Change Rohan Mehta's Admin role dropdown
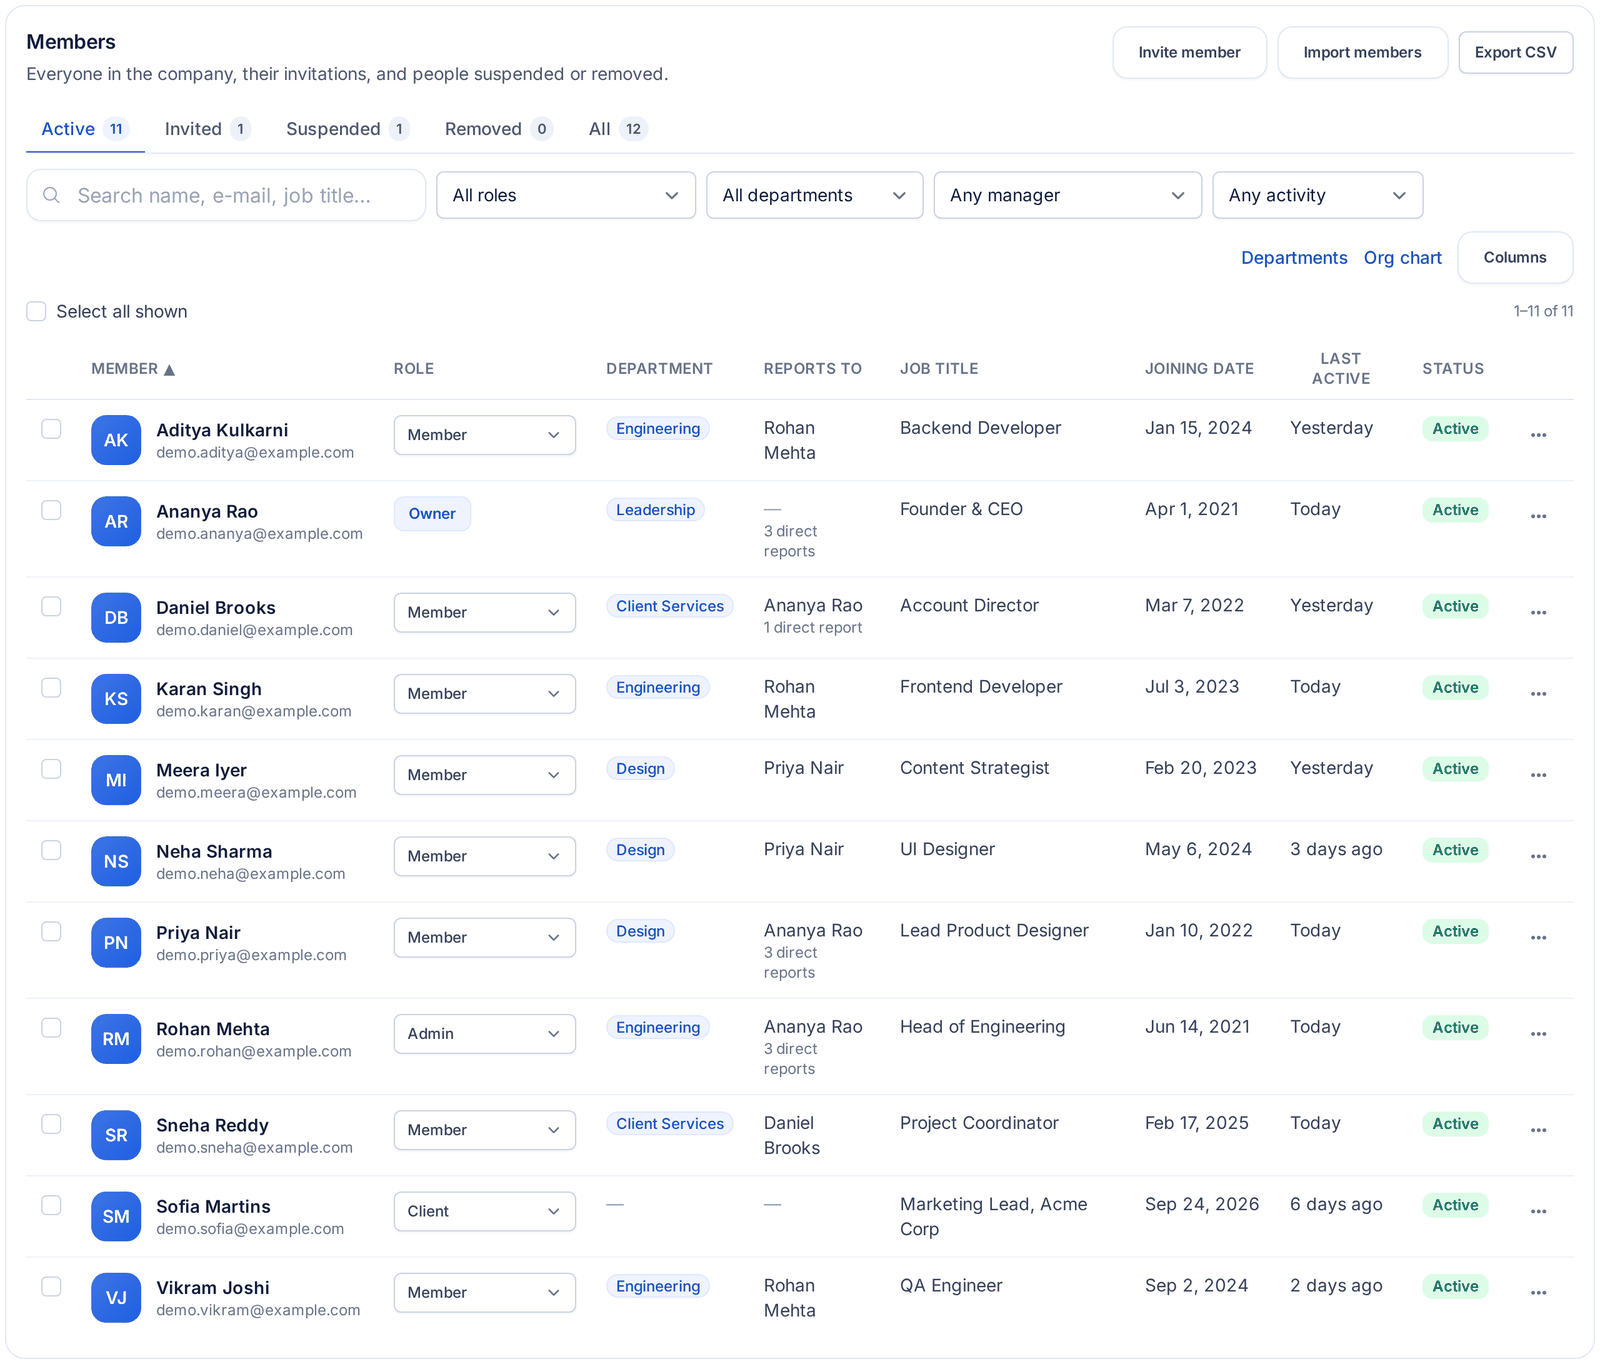 pyautogui.click(x=484, y=1034)
